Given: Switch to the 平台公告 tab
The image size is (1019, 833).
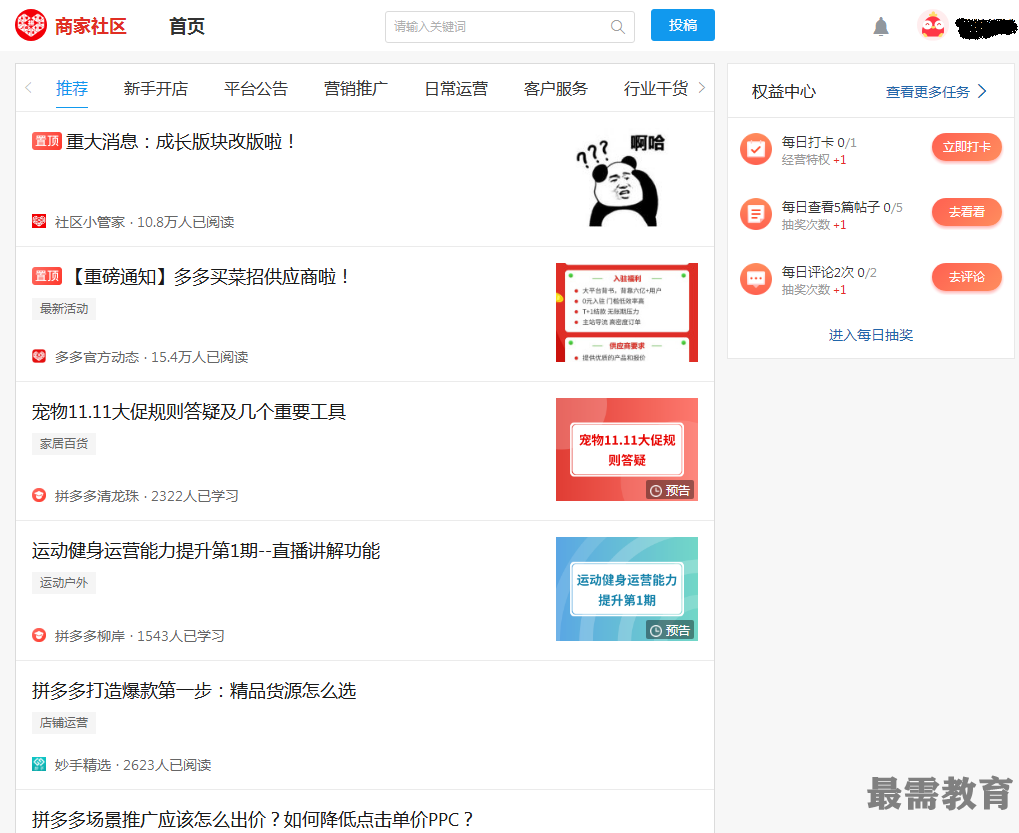Looking at the screenshot, I should coord(256,88).
